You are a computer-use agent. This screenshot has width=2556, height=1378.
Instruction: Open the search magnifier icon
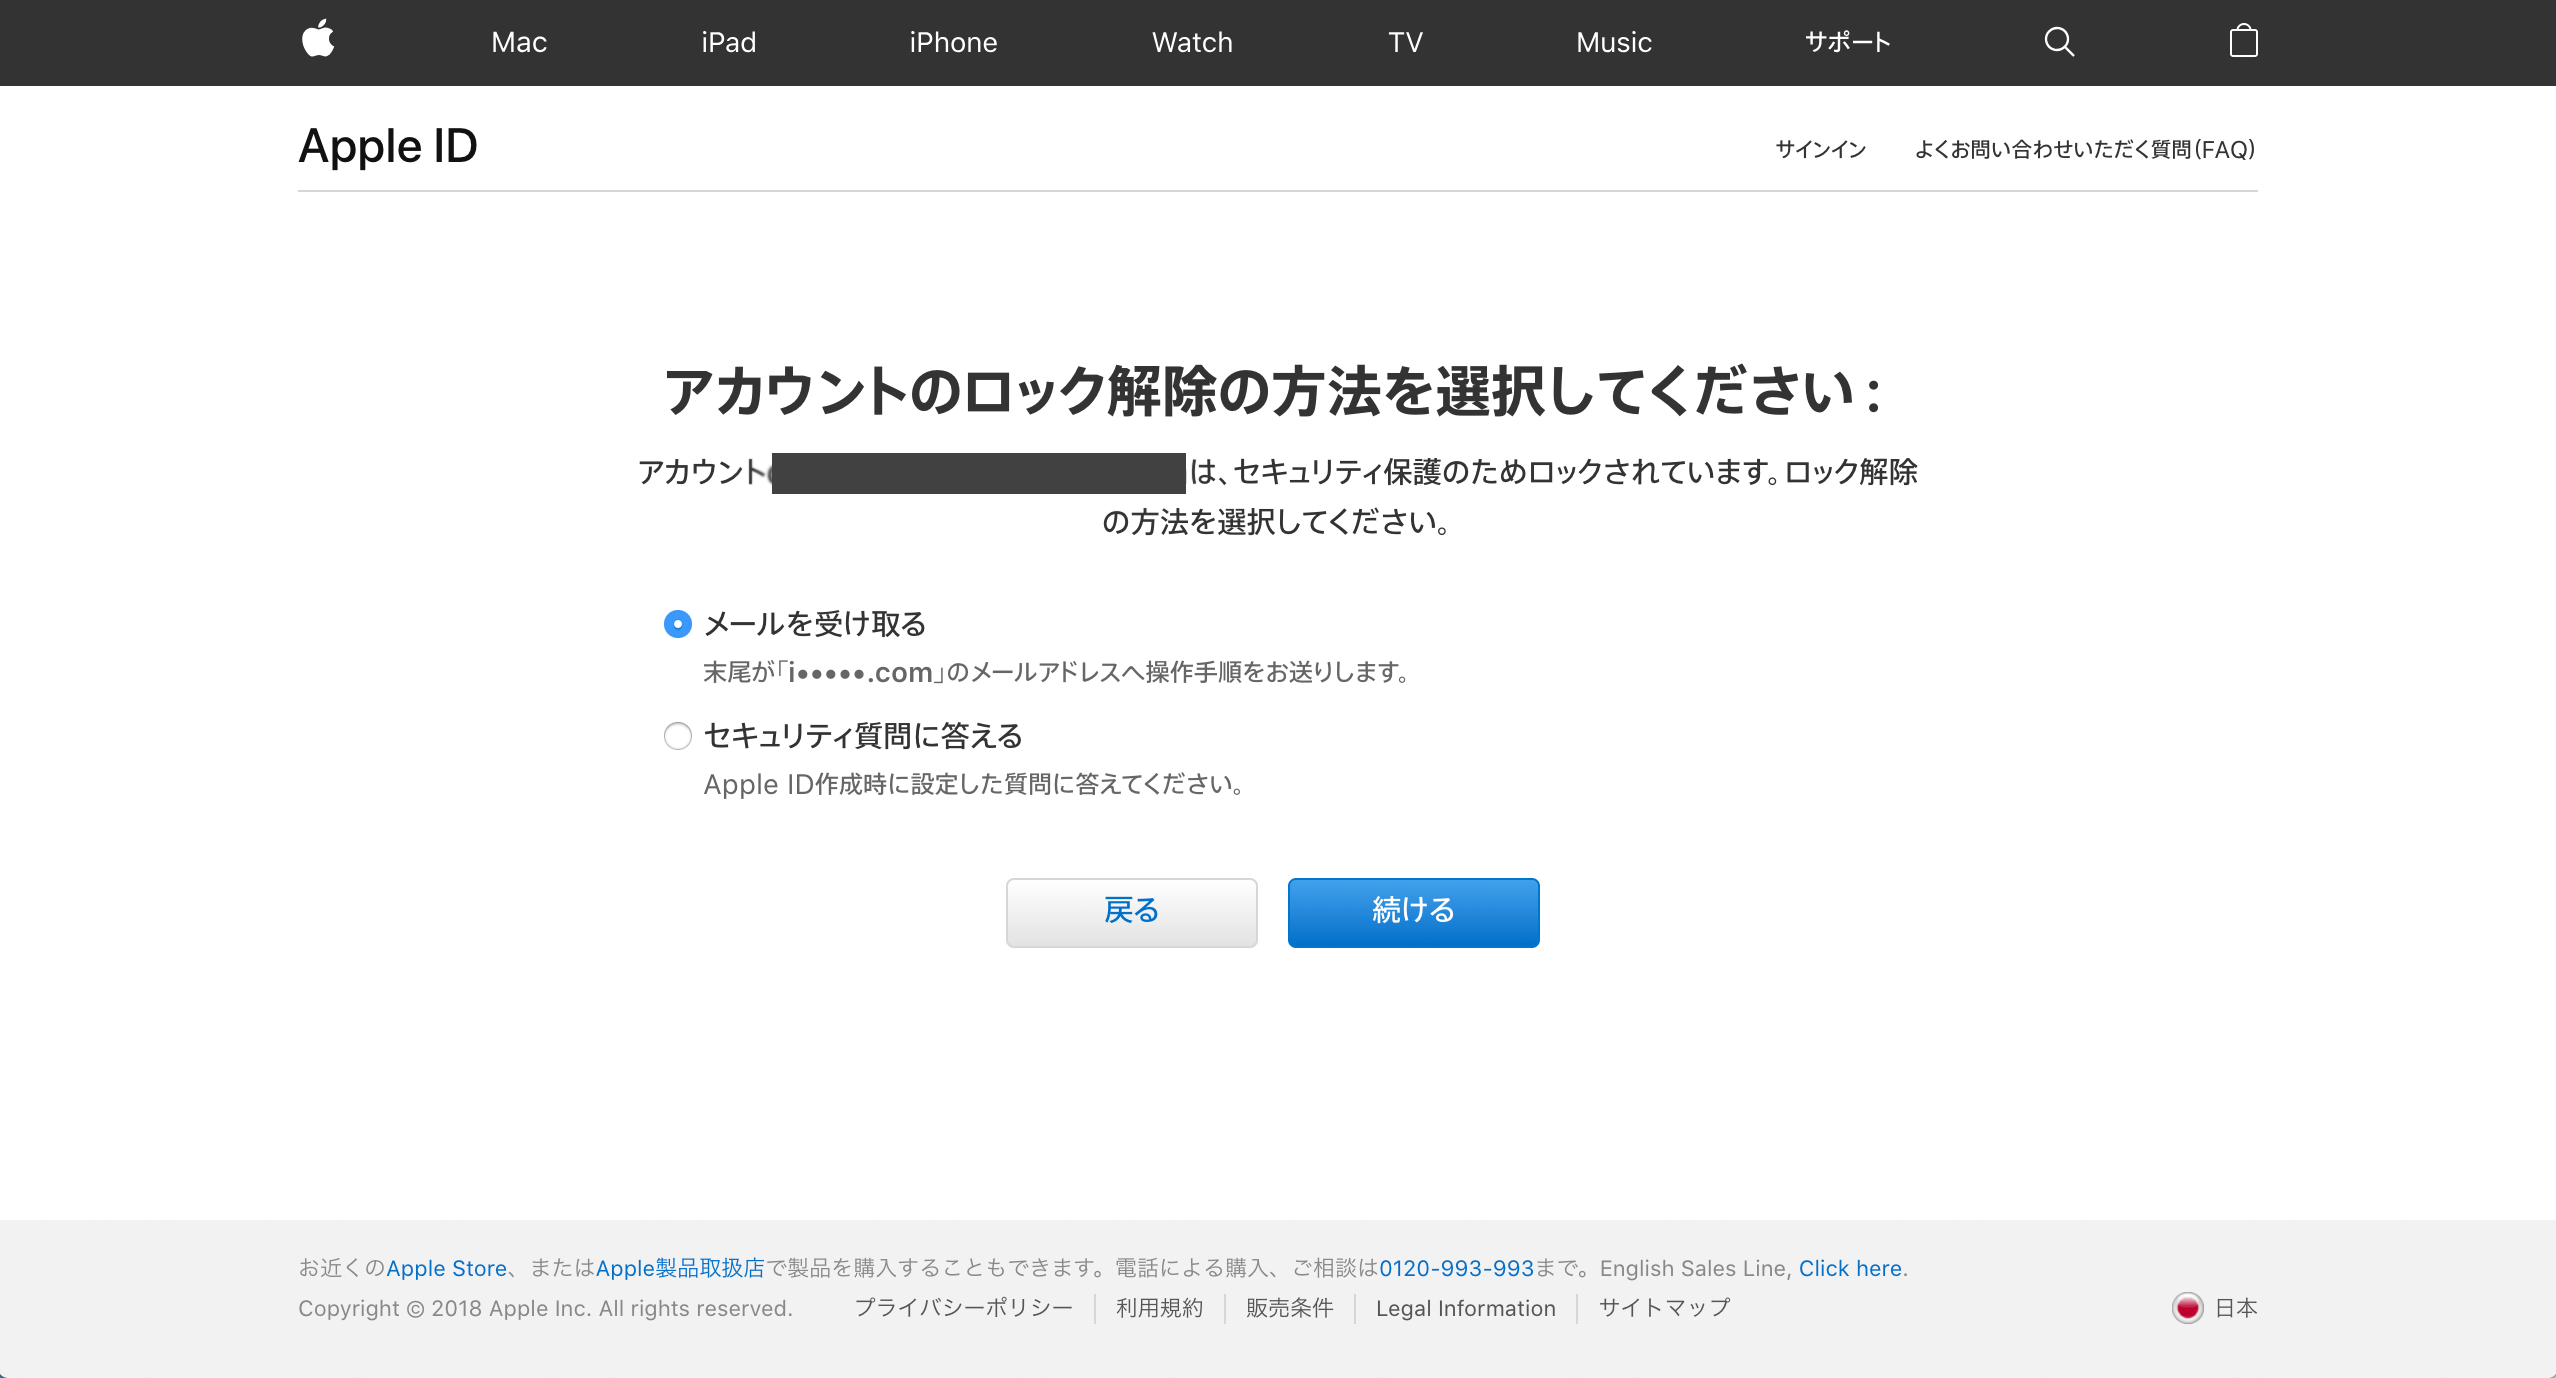tap(2058, 42)
